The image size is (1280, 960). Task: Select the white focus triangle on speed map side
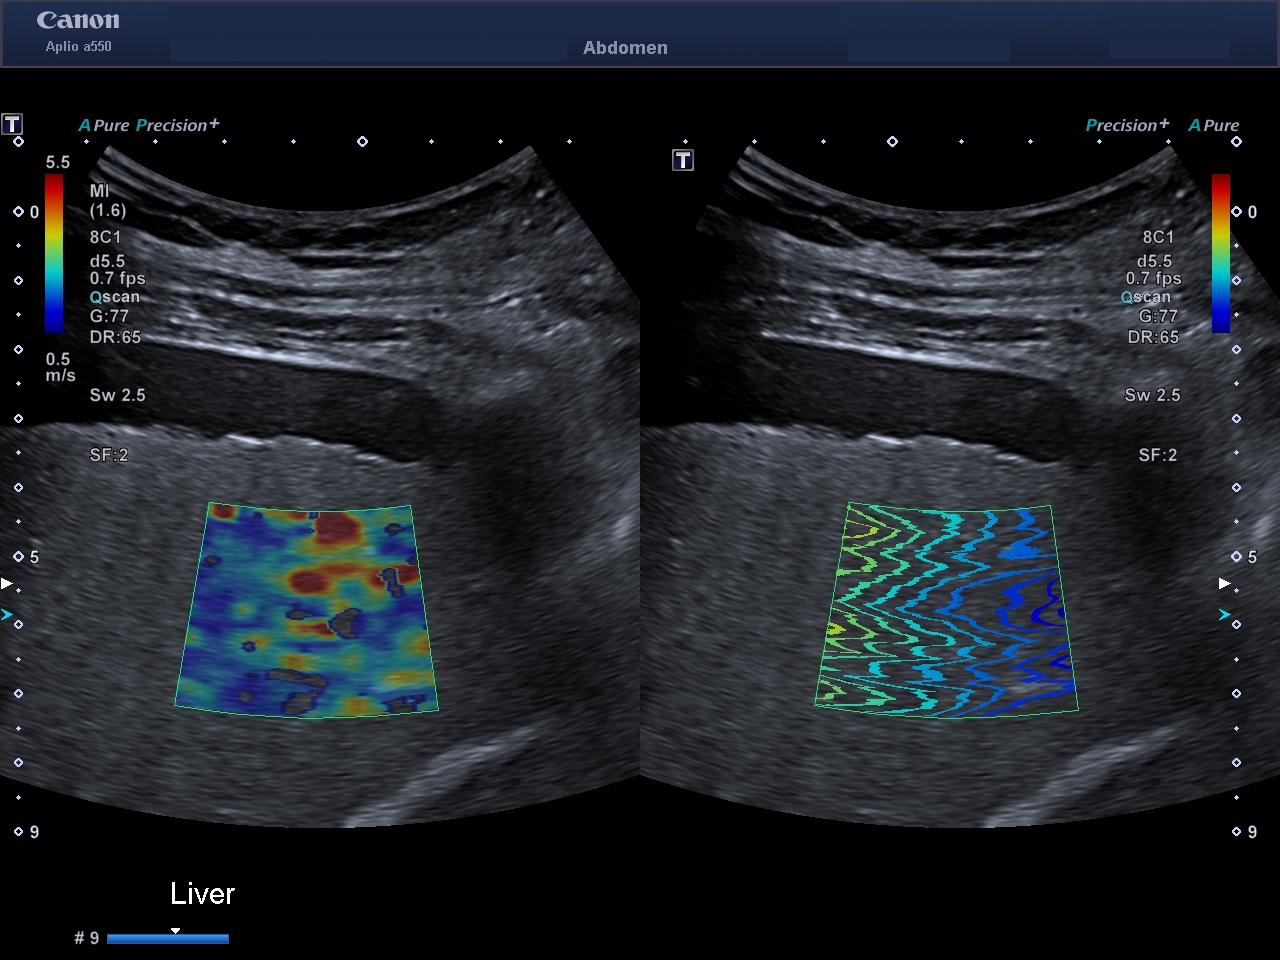(6, 583)
